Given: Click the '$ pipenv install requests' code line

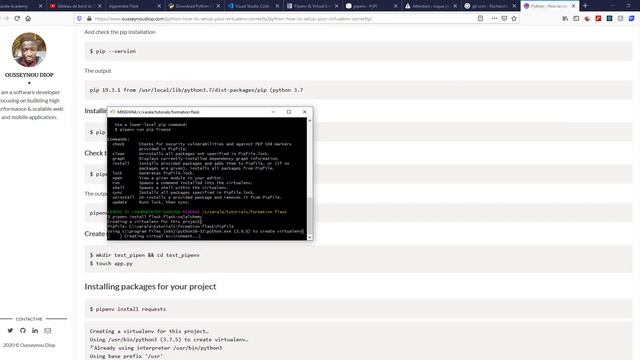Looking at the screenshot, I should coord(128,309).
